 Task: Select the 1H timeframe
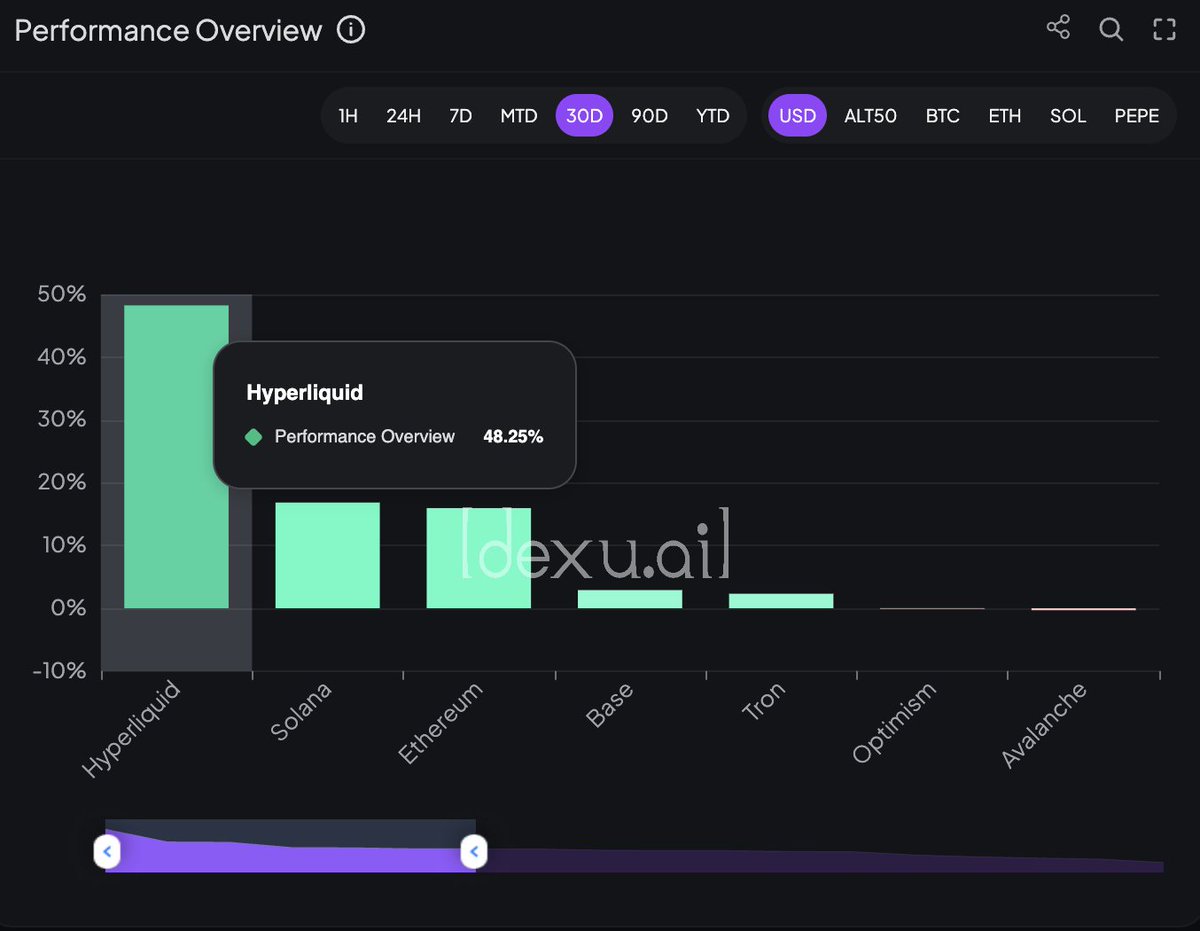click(348, 116)
